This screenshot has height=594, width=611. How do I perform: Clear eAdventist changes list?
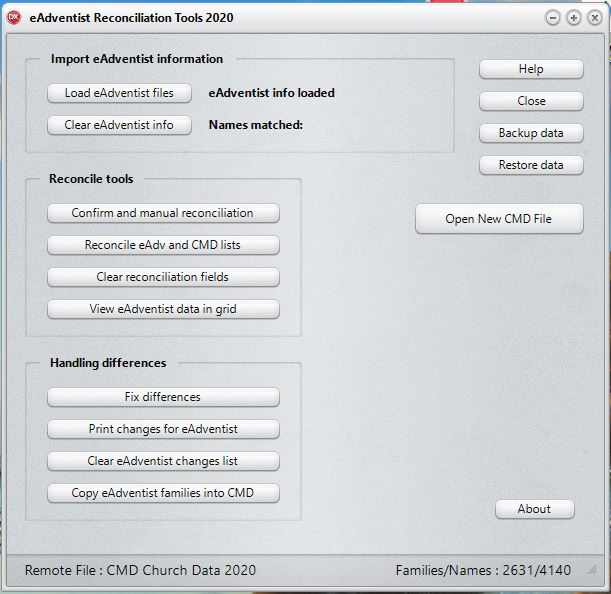163,461
